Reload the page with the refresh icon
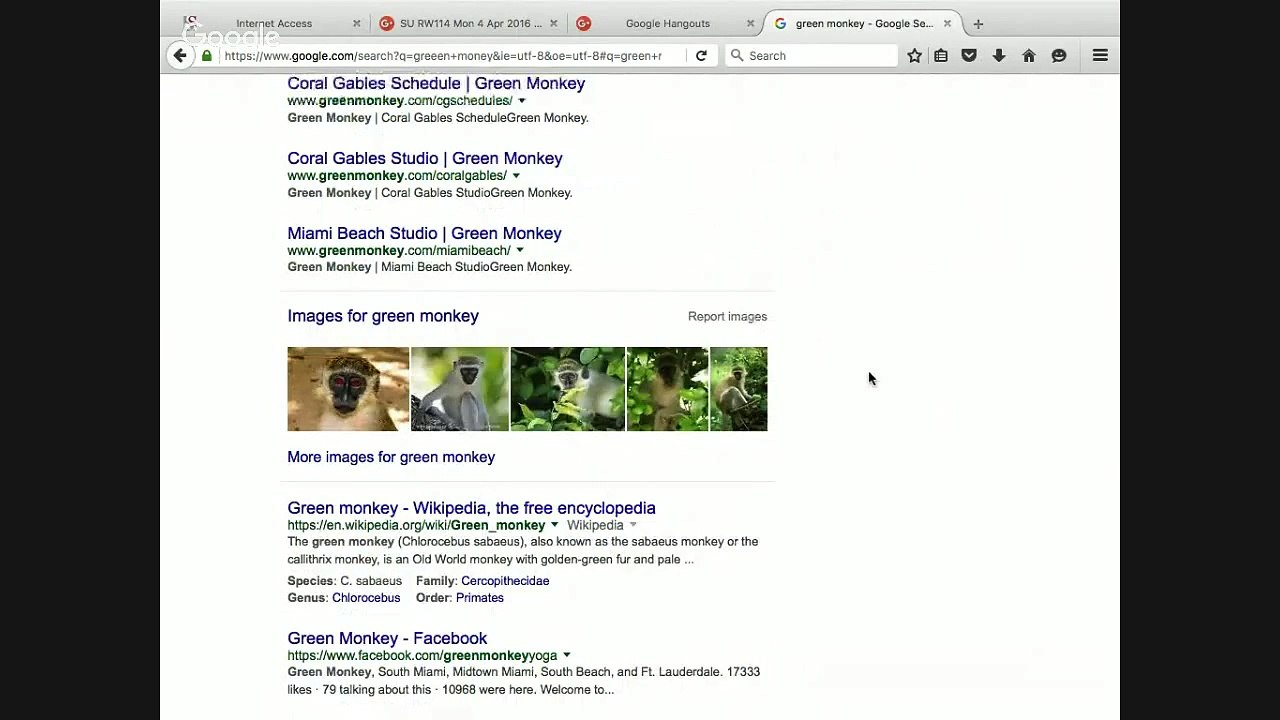1280x720 pixels. pos(701,56)
